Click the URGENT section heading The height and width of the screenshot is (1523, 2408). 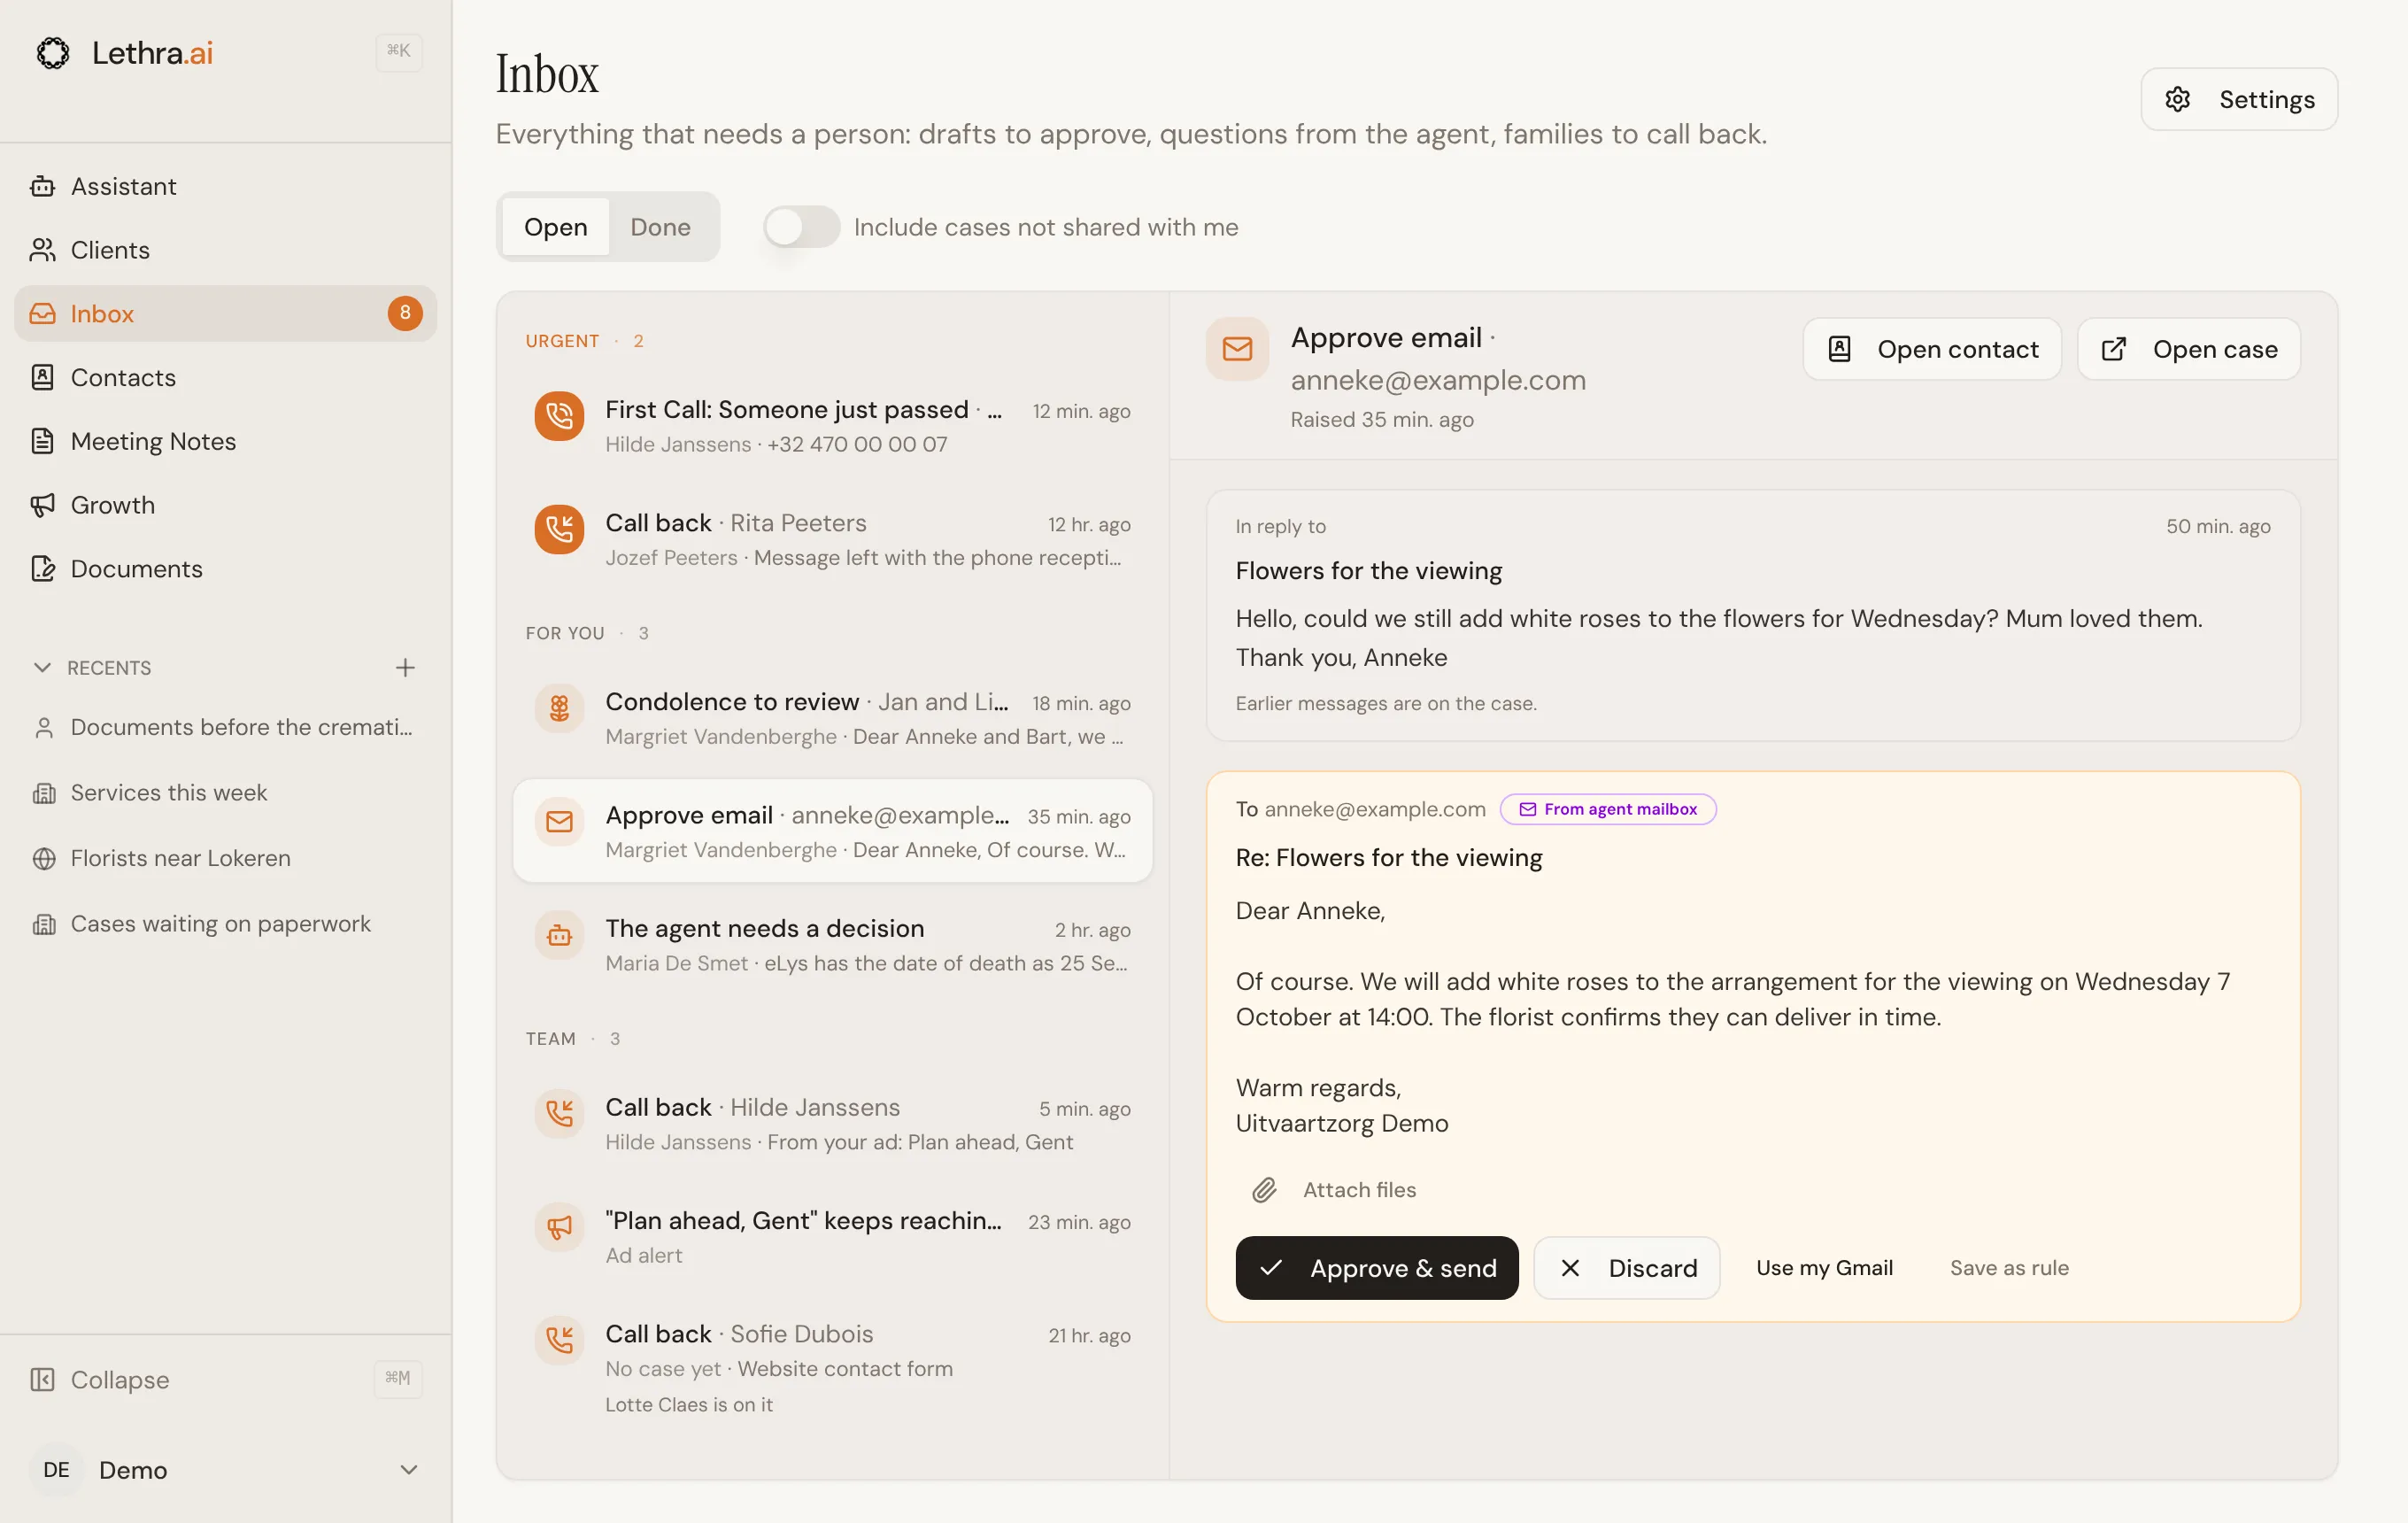(x=562, y=341)
